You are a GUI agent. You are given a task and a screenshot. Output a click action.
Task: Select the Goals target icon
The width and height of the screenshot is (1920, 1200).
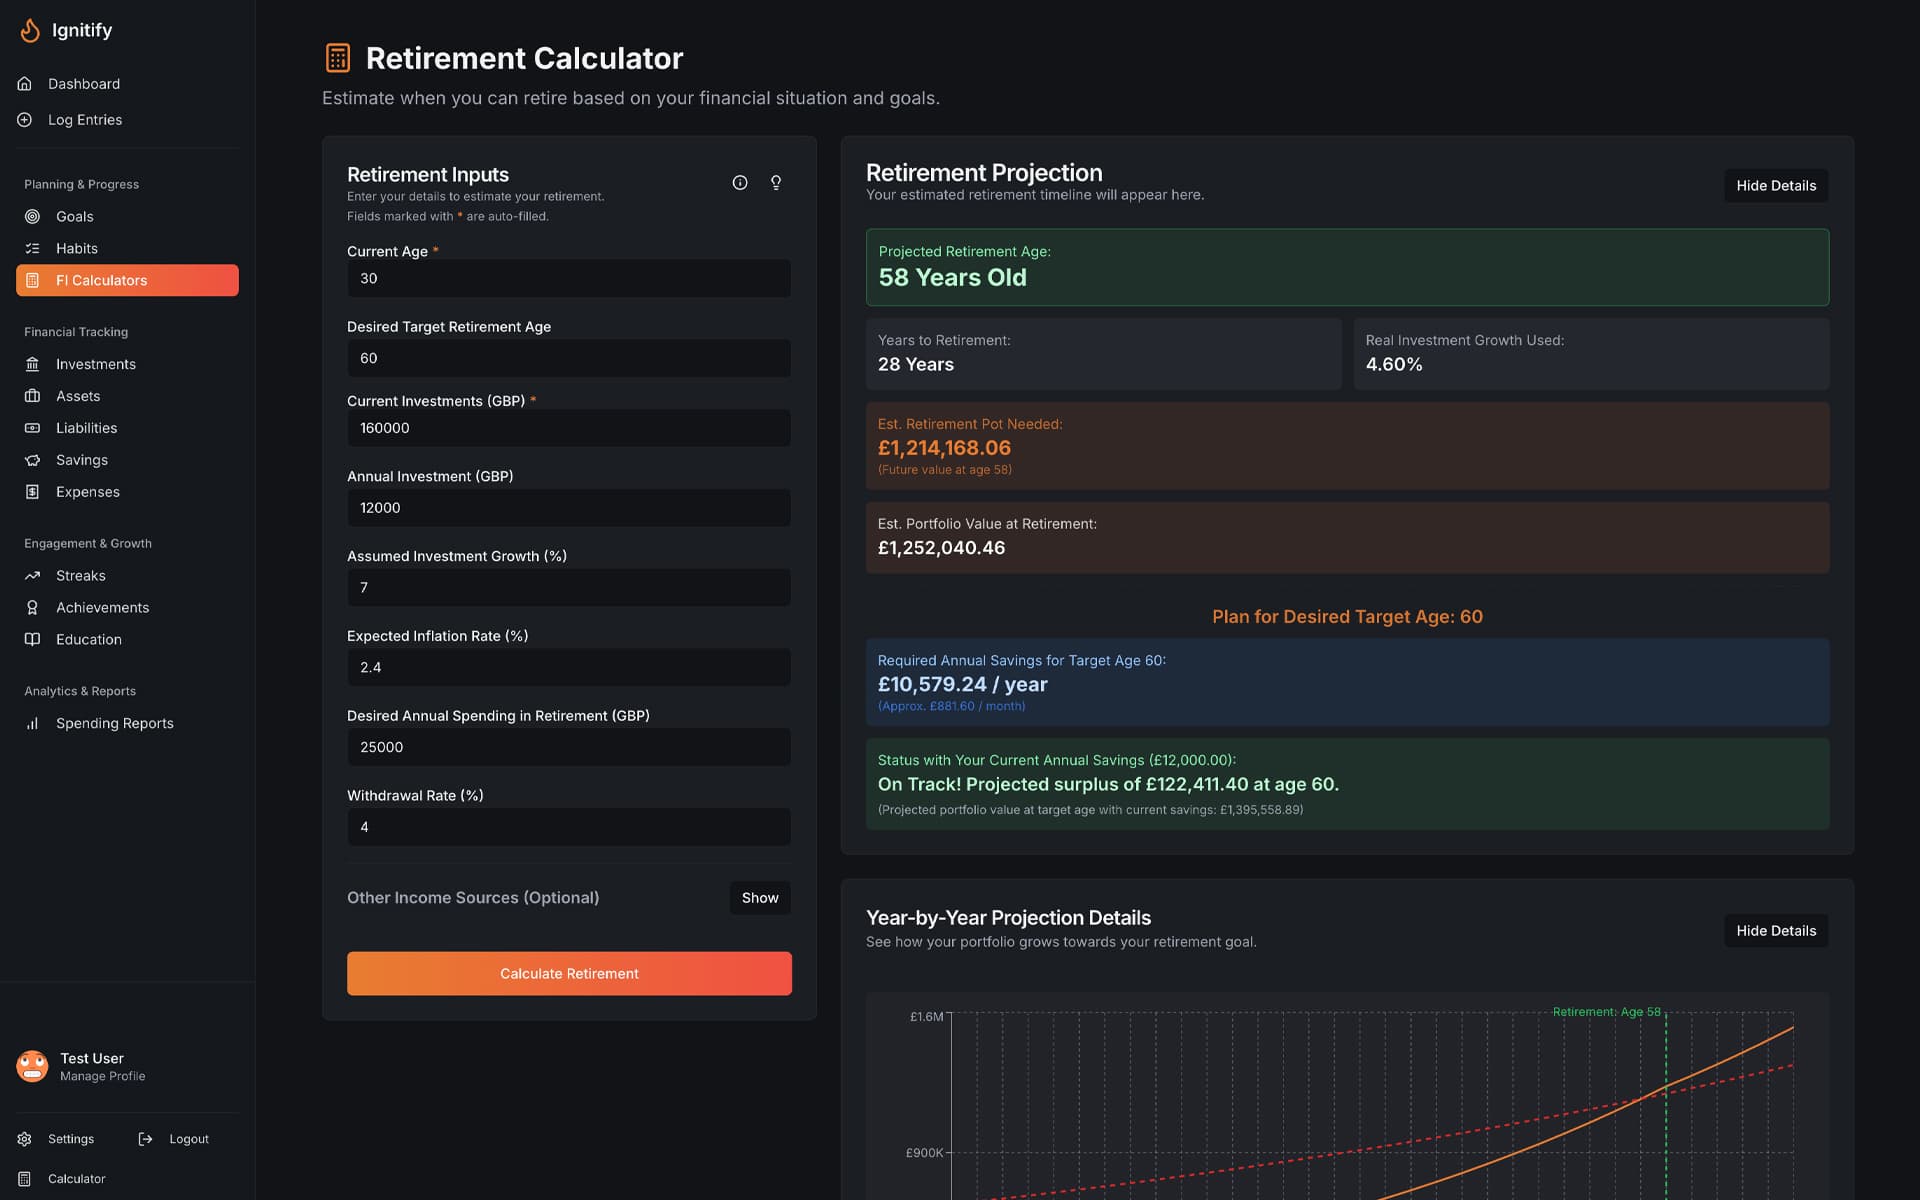[32, 216]
